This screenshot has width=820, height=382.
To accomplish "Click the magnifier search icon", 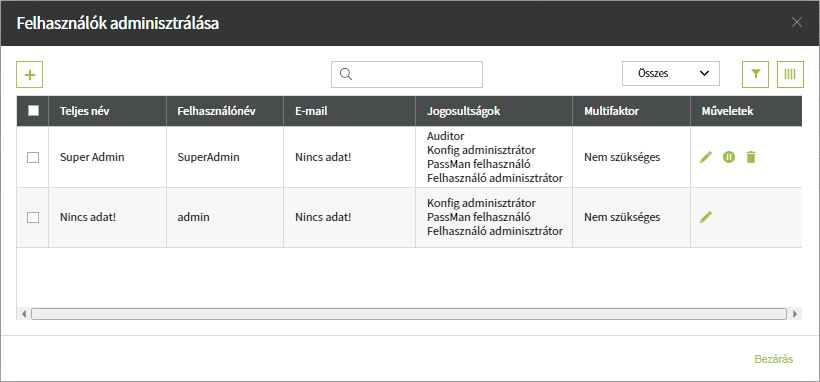I will 346,74.
